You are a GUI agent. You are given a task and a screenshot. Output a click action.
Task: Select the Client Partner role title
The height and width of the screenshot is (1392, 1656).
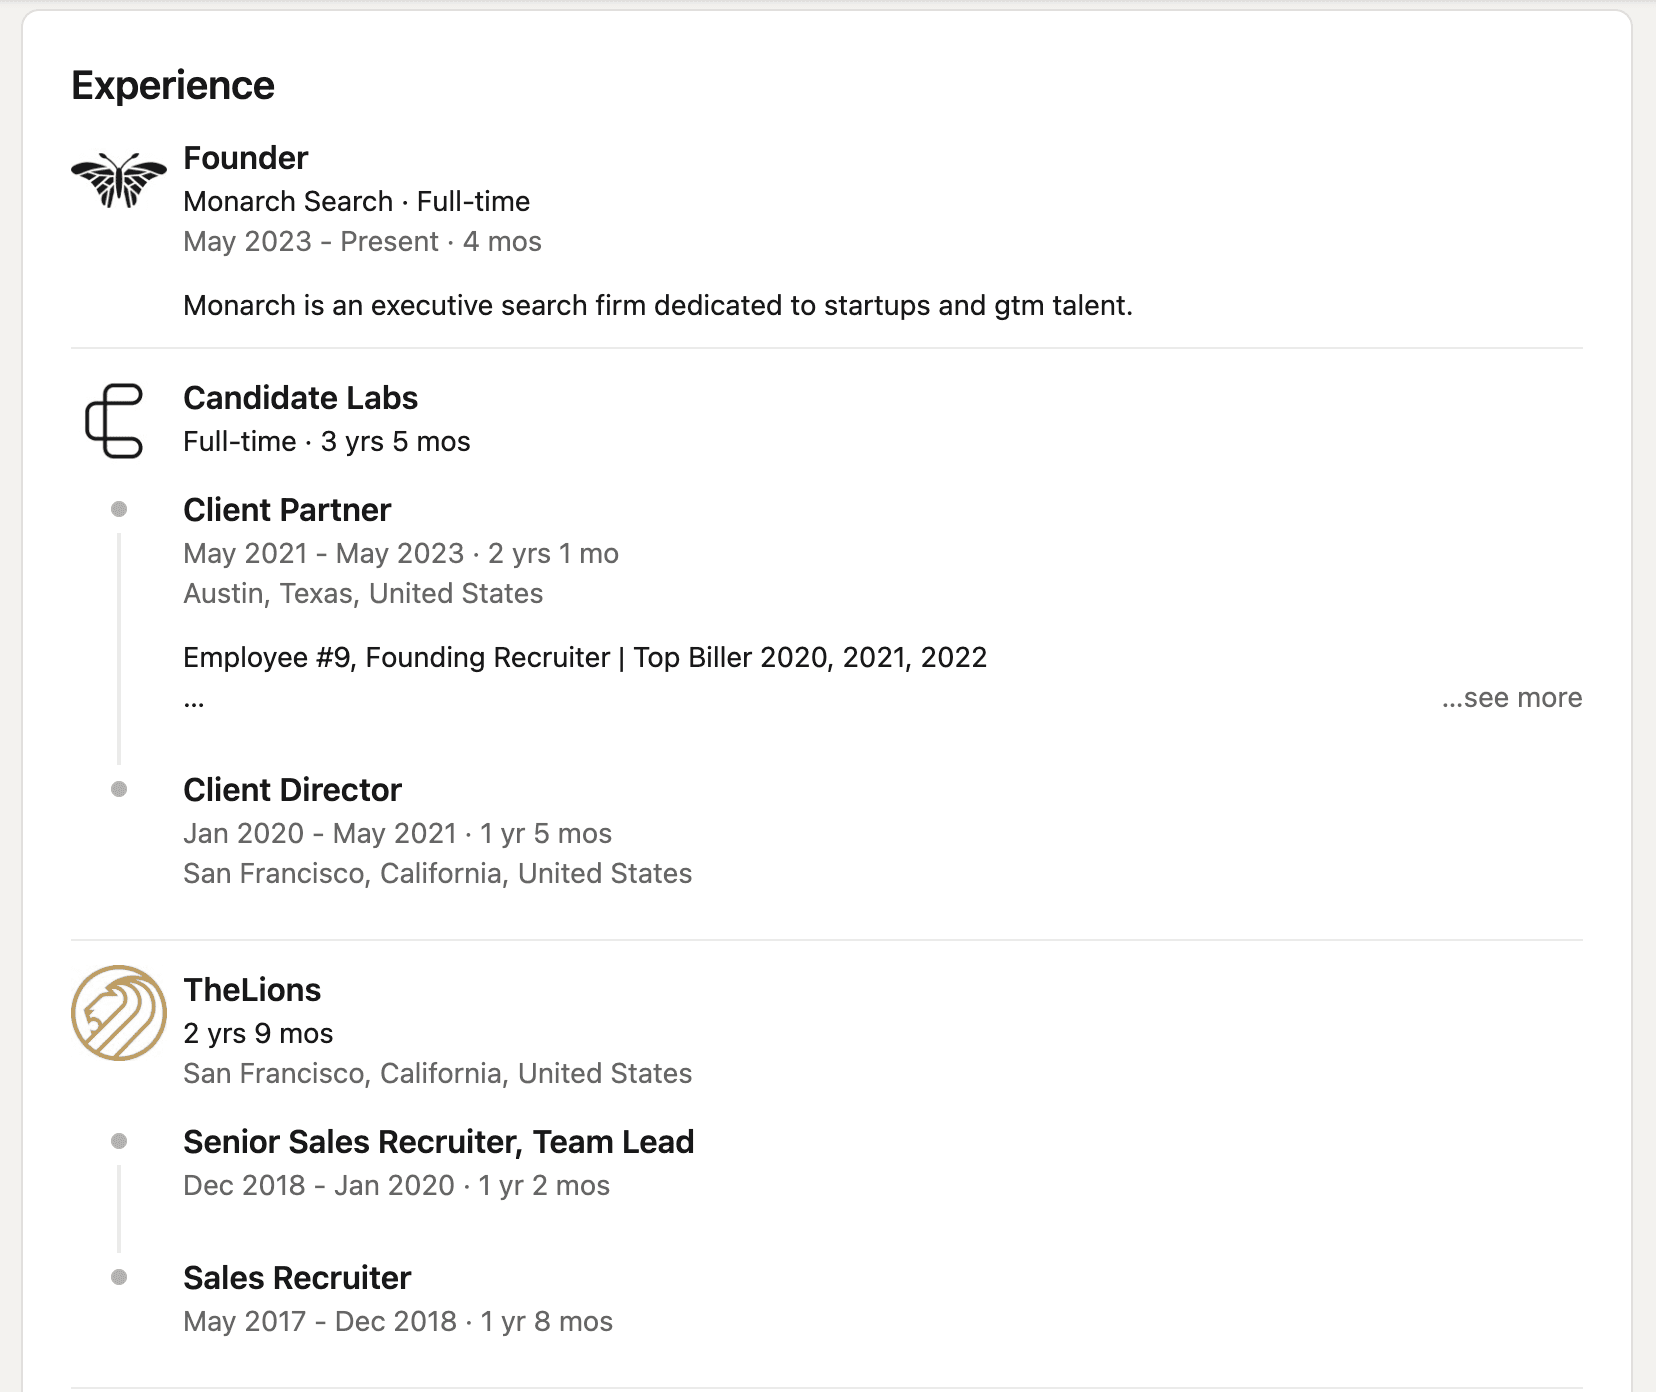287,510
